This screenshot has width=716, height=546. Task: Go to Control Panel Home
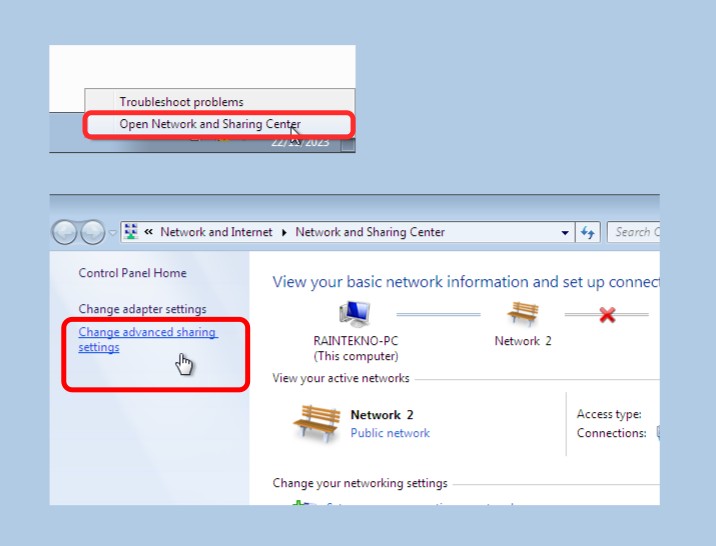point(132,273)
